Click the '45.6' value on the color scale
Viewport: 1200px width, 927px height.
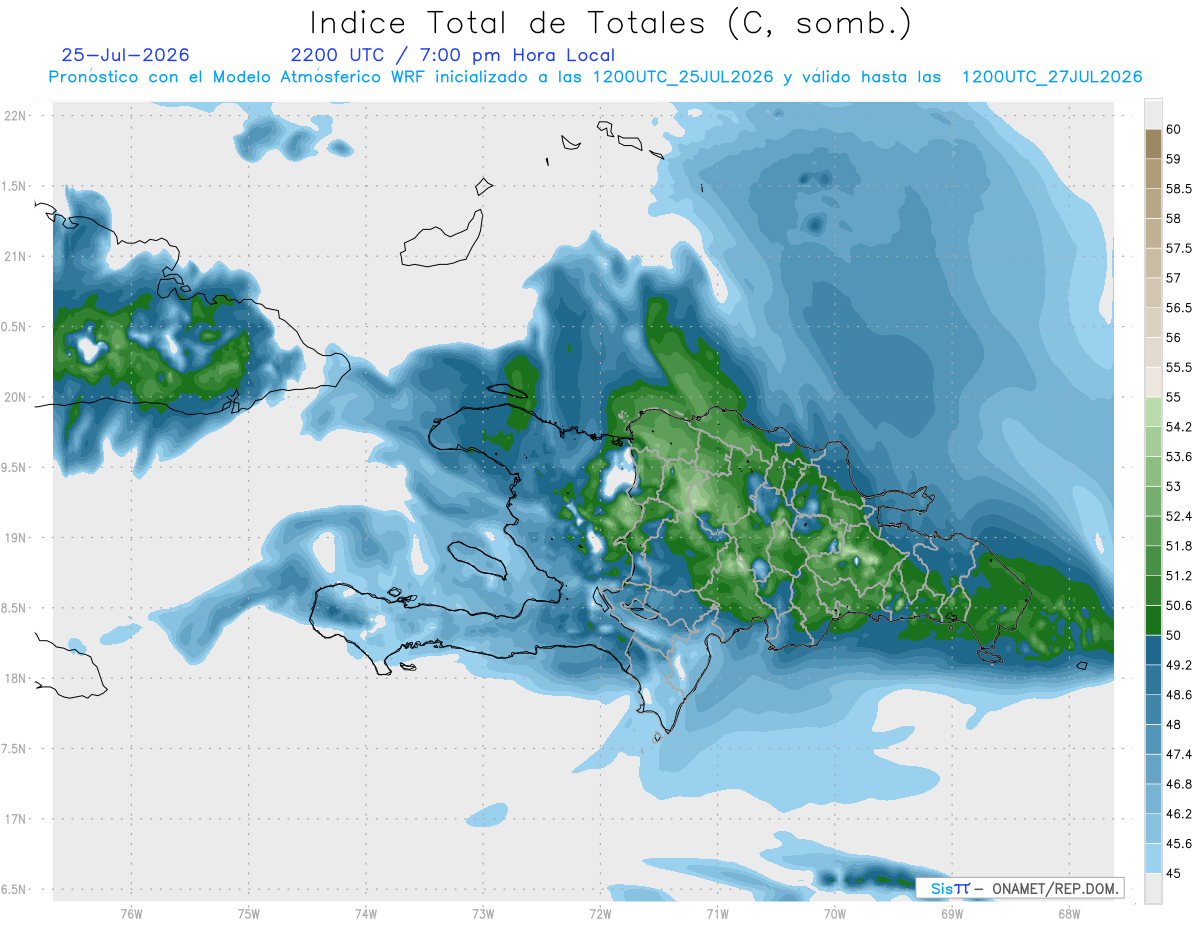pos(1180,844)
